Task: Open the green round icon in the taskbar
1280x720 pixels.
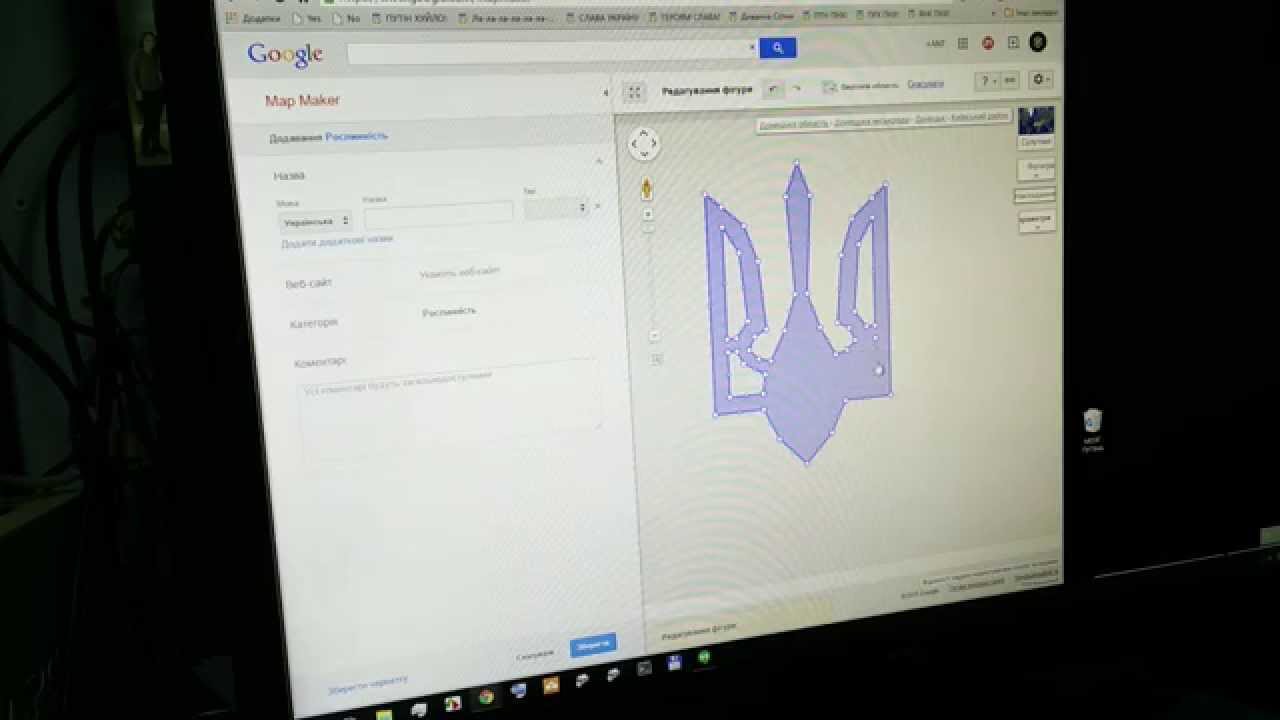Action: (704, 657)
